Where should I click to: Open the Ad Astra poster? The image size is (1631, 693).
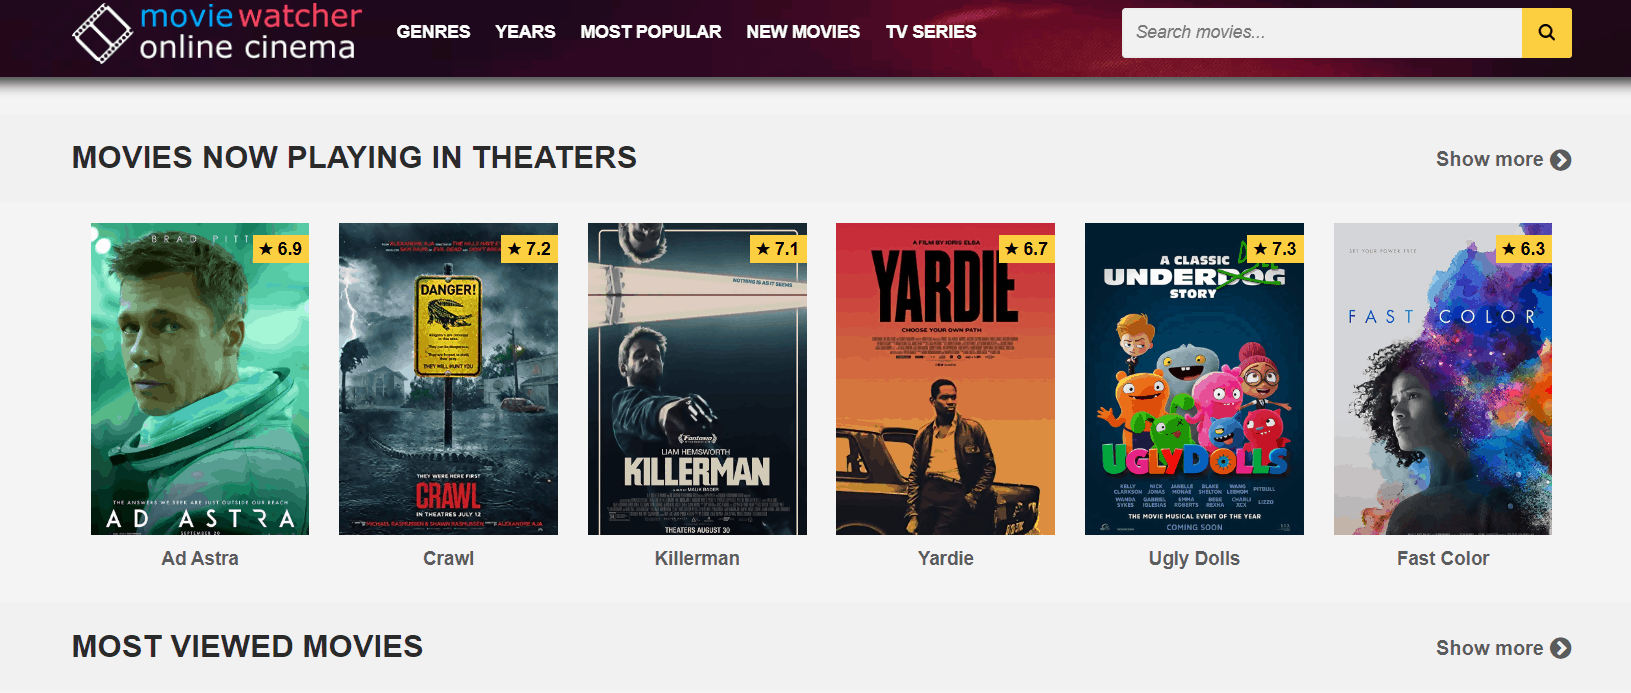click(200, 379)
